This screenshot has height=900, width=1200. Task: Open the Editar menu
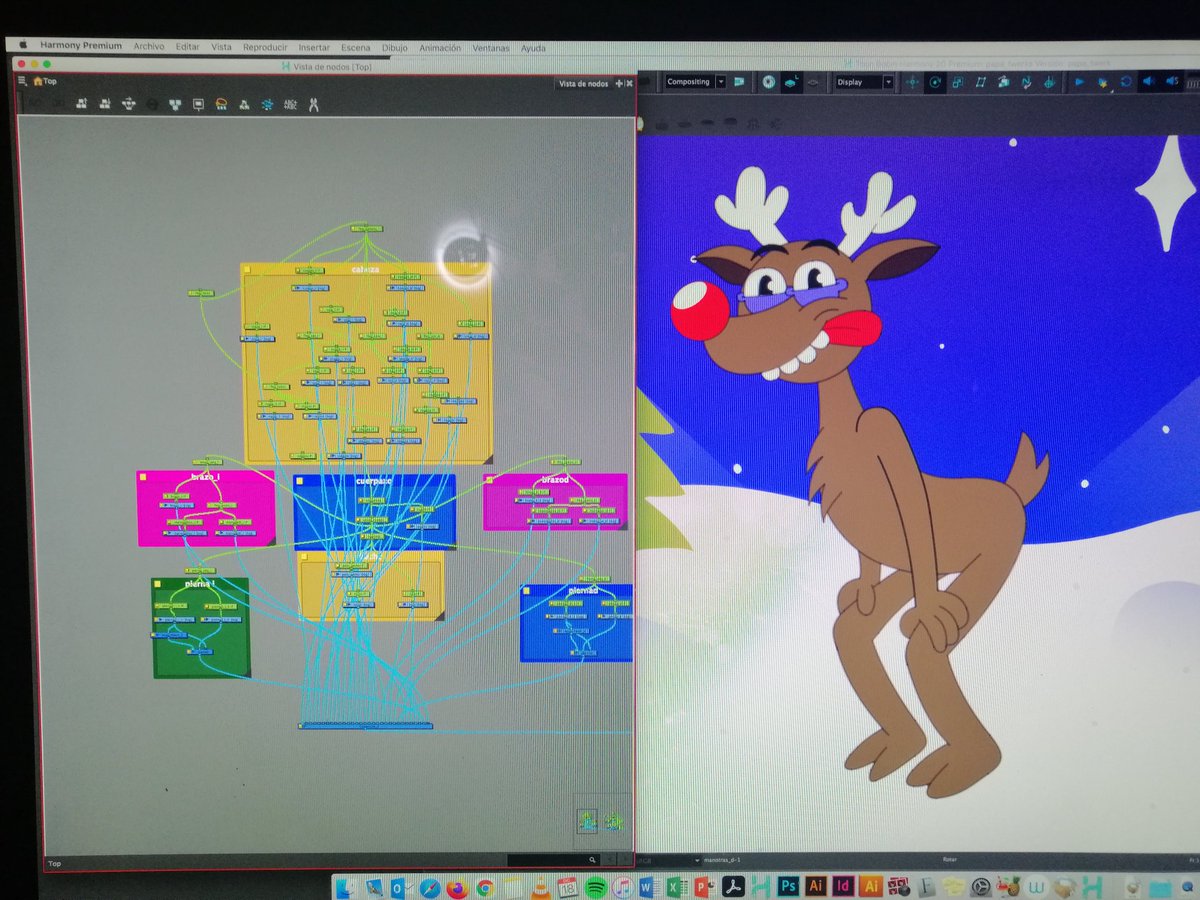click(x=187, y=47)
